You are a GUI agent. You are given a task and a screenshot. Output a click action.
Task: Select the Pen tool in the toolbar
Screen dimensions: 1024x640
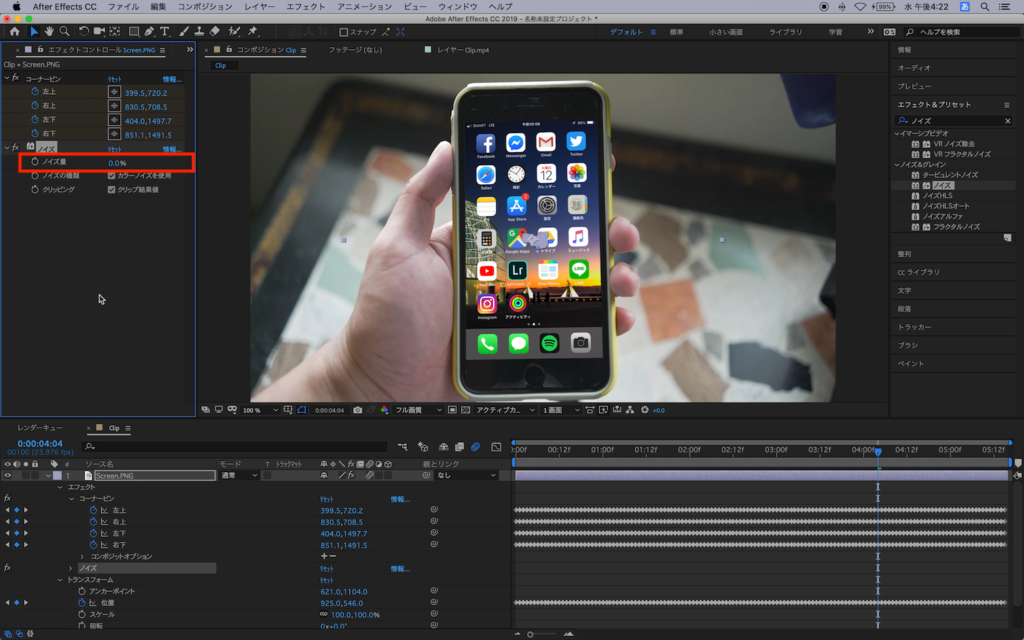(150, 32)
